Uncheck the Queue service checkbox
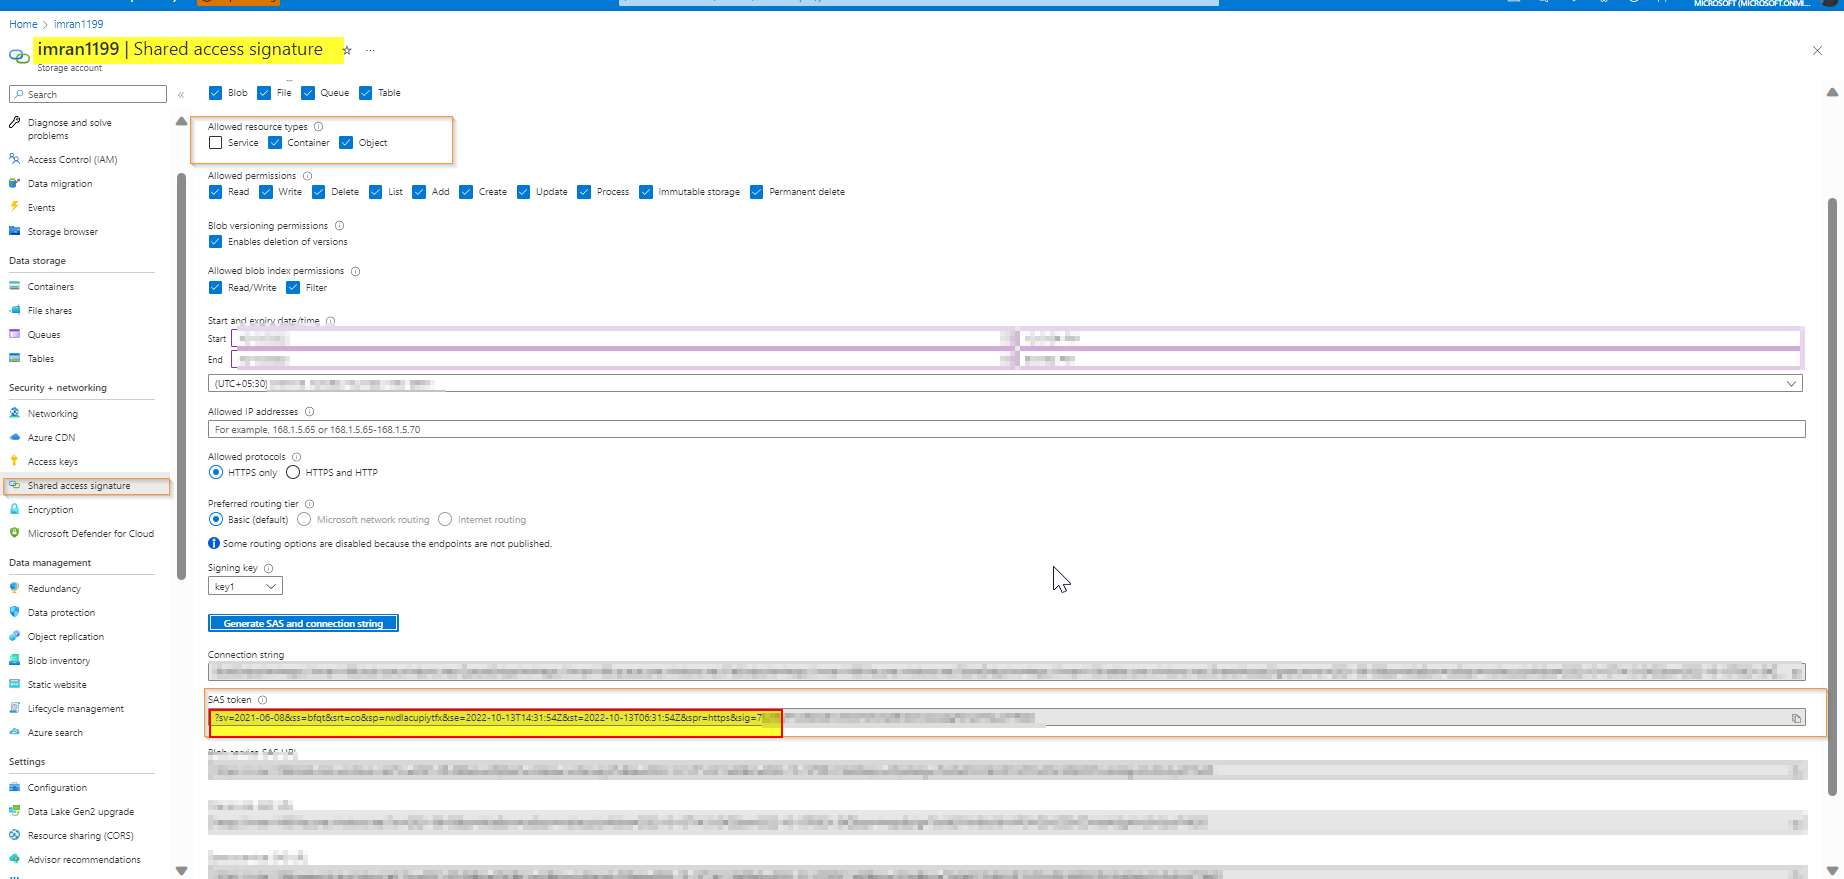This screenshot has height=879, width=1844. point(308,93)
